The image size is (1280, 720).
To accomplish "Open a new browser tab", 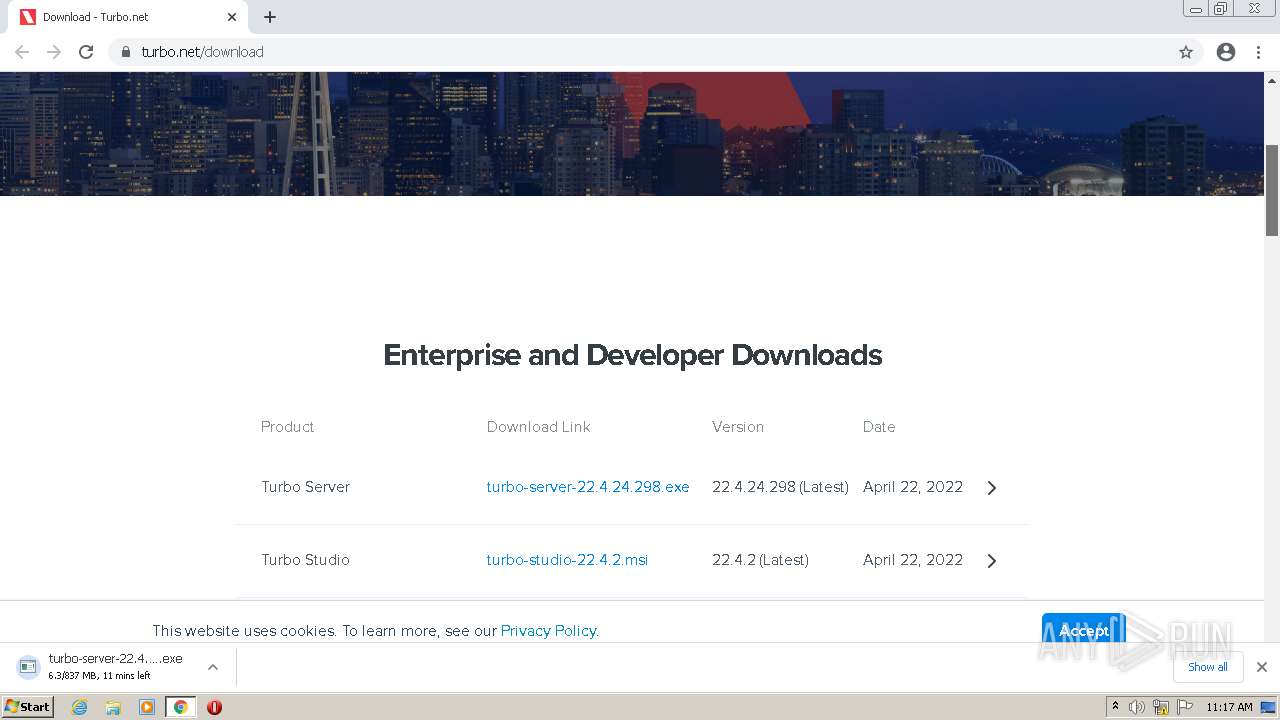I will [270, 17].
